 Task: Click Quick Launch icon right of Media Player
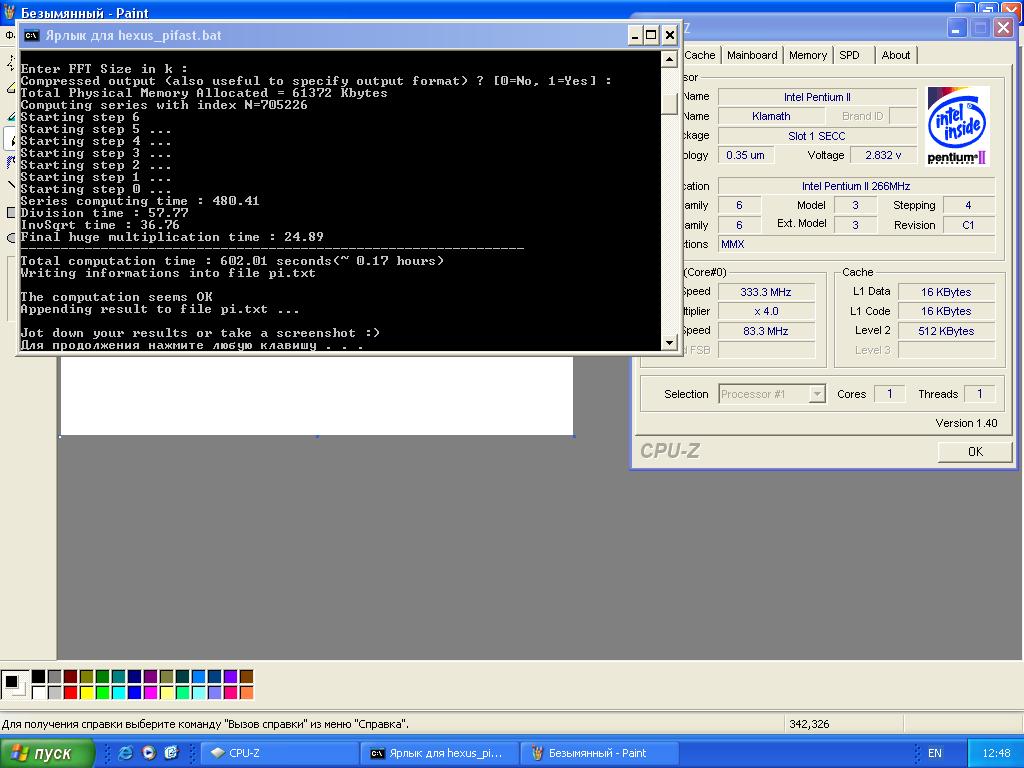[171, 753]
